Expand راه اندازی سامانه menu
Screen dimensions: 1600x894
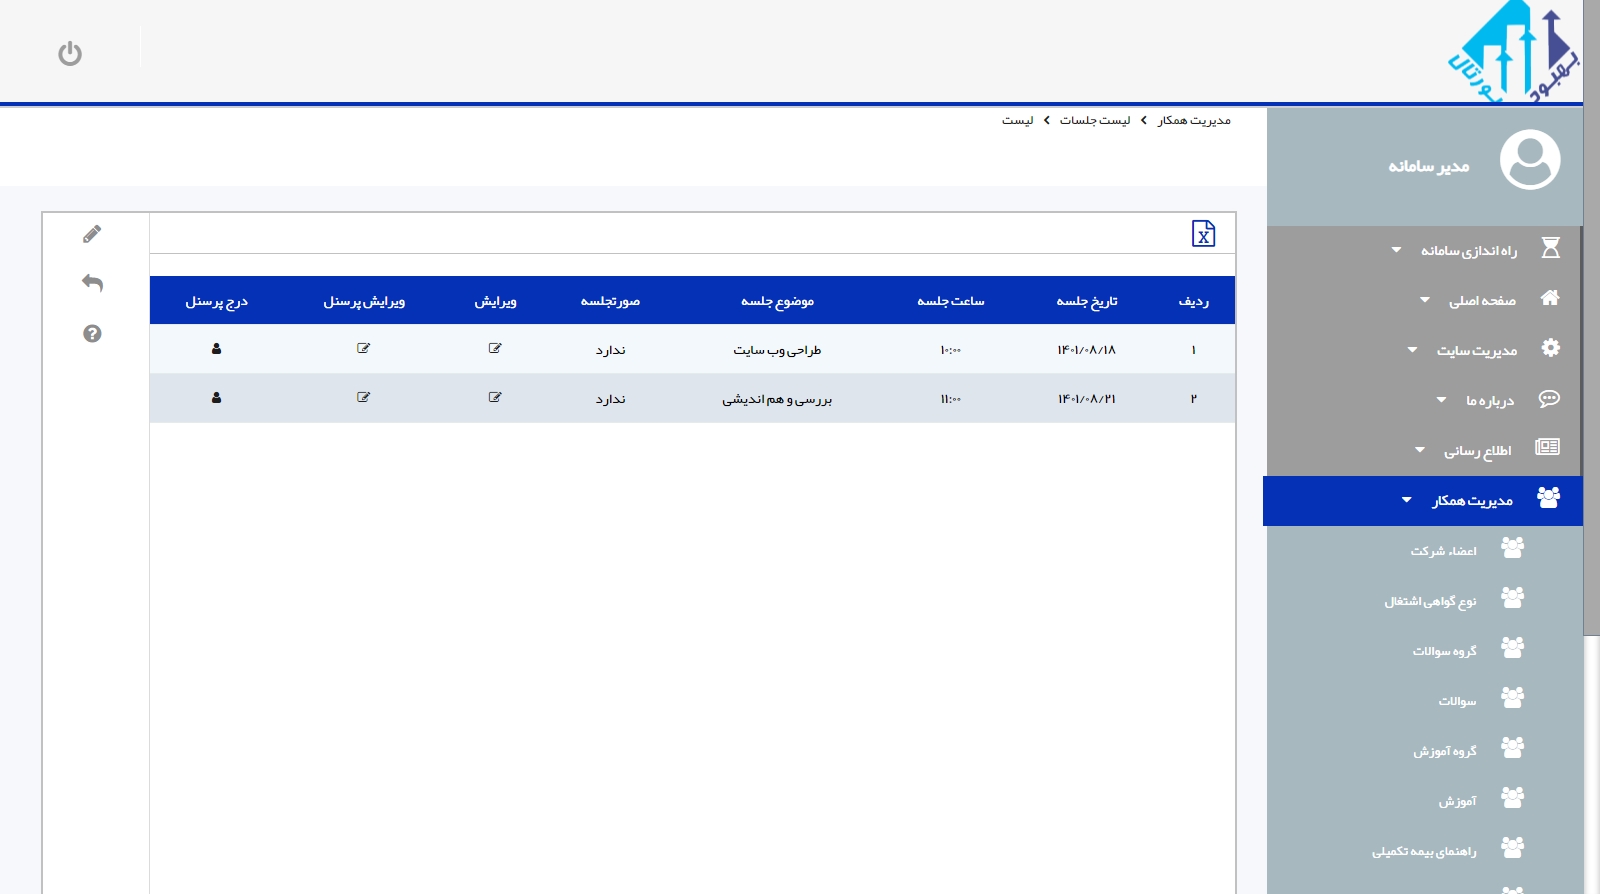tap(1468, 250)
